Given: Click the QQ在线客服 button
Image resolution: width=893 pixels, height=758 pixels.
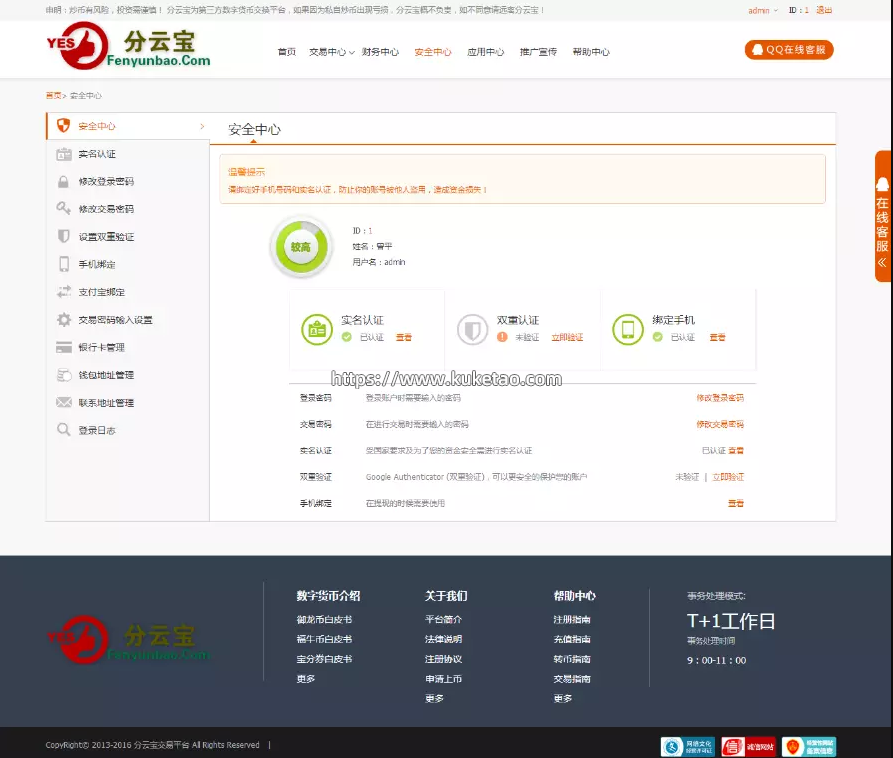Looking at the screenshot, I should (x=789, y=50).
